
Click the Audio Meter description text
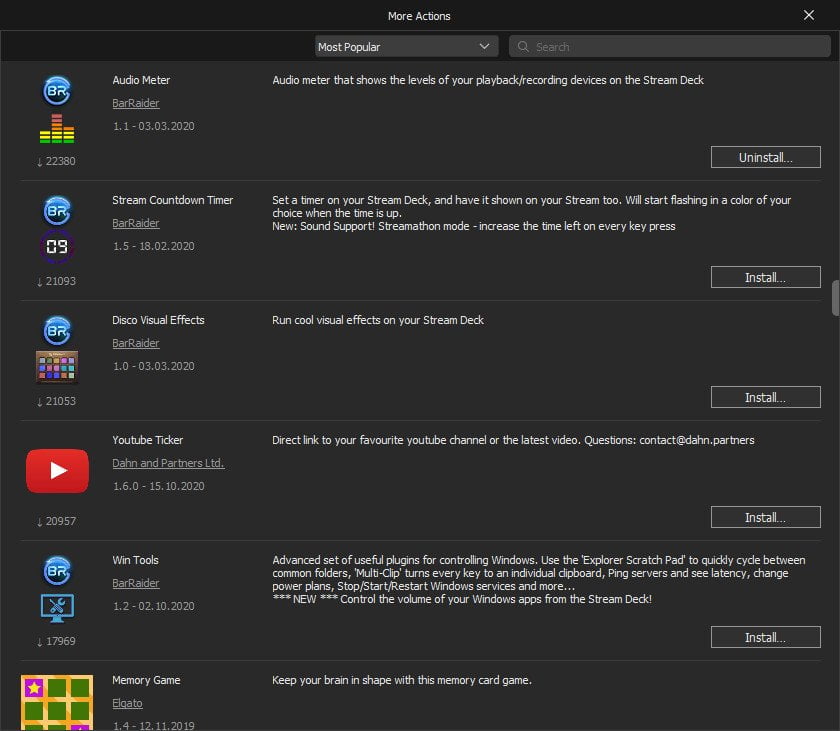coord(488,80)
